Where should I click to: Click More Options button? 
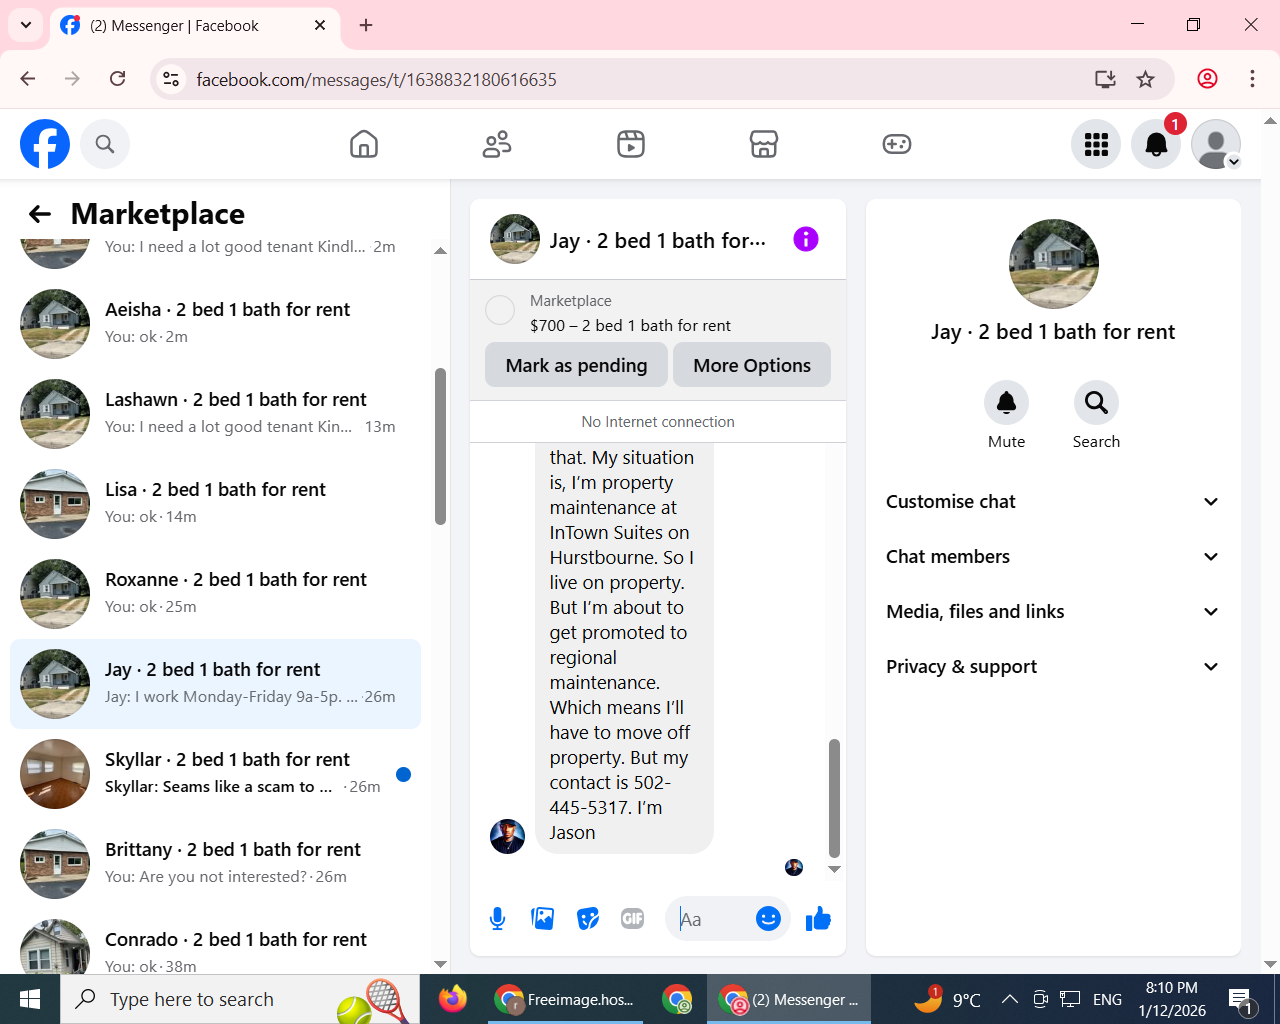752,365
